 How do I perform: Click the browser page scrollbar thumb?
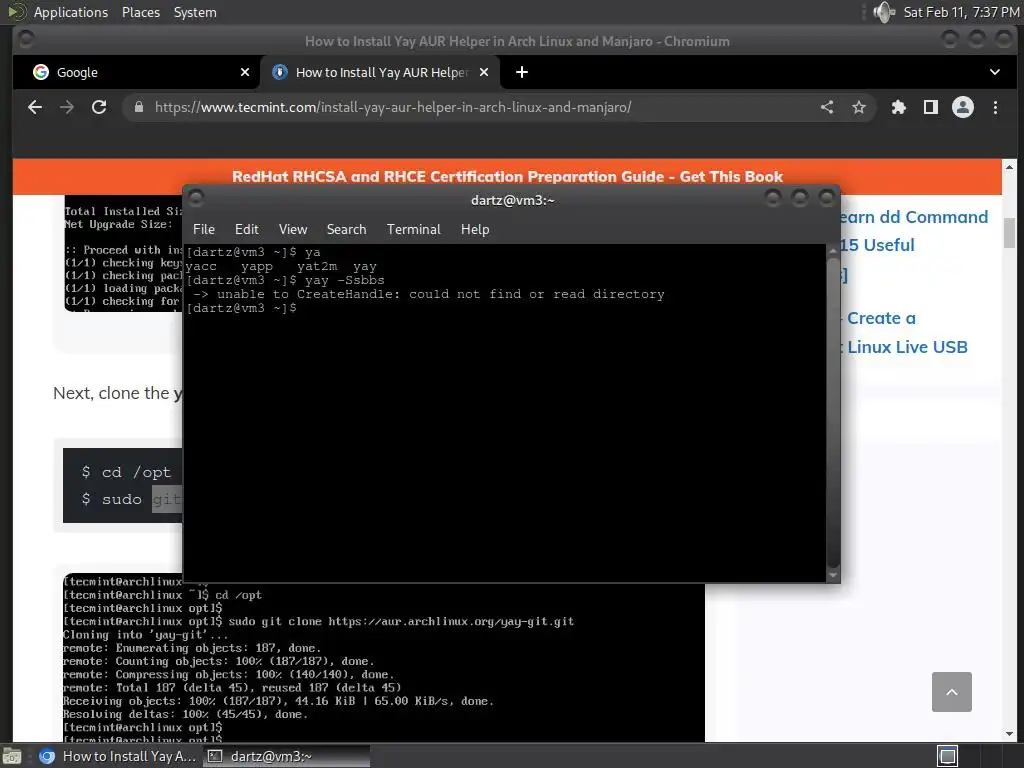1009,233
